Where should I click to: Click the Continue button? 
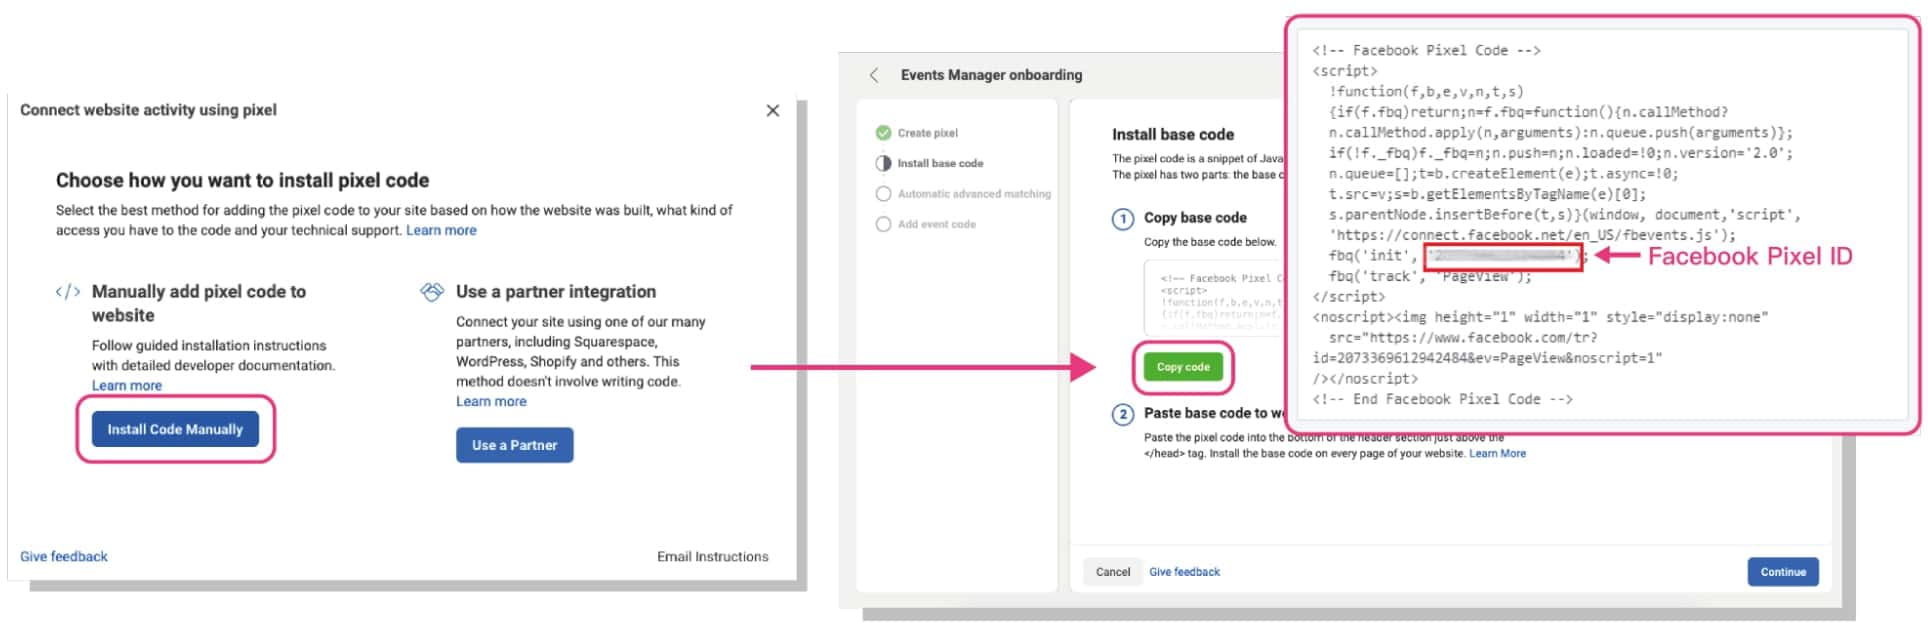pos(1783,572)
